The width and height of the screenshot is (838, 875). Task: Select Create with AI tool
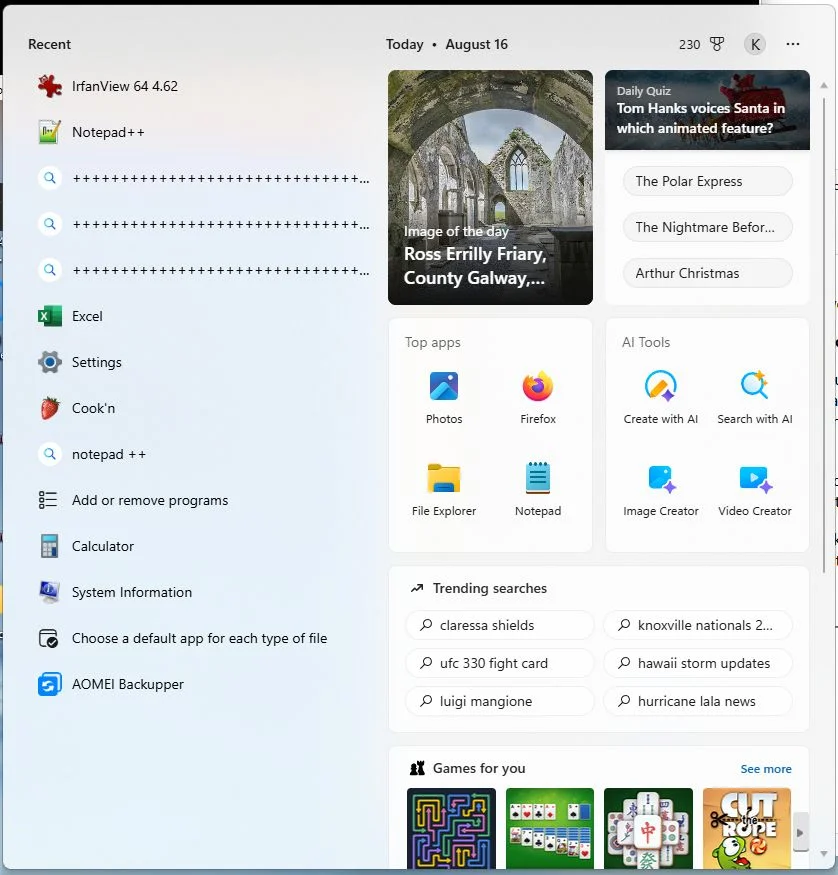pyautogui.click(x=661, y=397)
